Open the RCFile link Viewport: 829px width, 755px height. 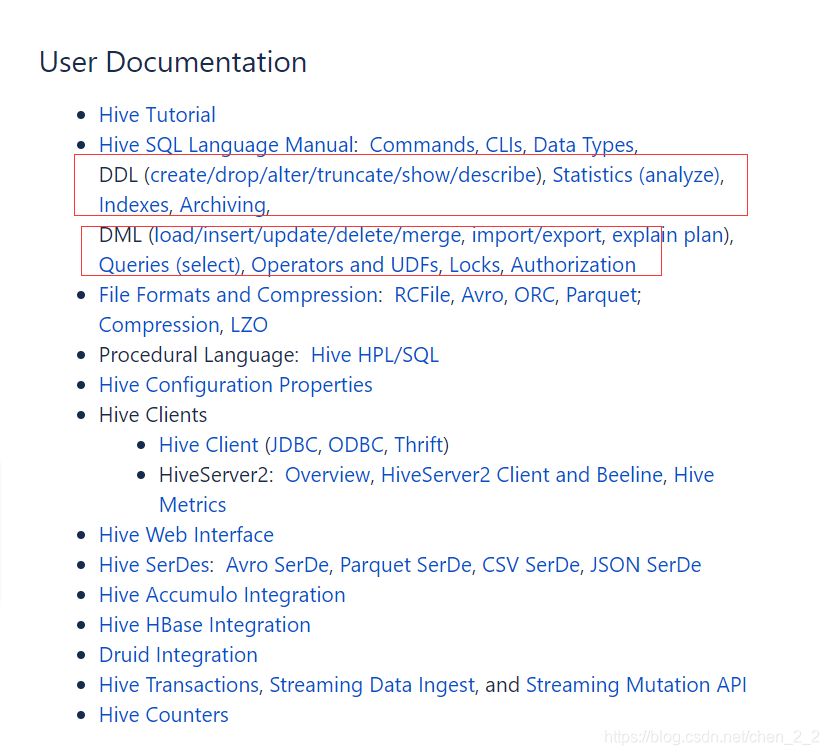pos(422,295)
